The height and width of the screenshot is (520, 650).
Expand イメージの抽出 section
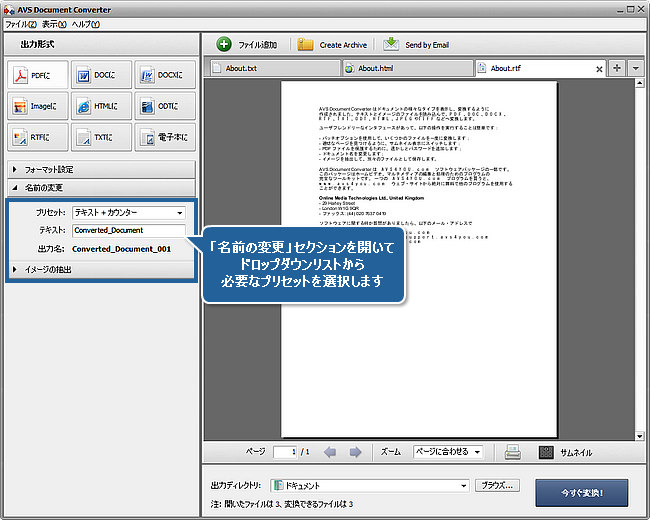[x=102, y=270]
